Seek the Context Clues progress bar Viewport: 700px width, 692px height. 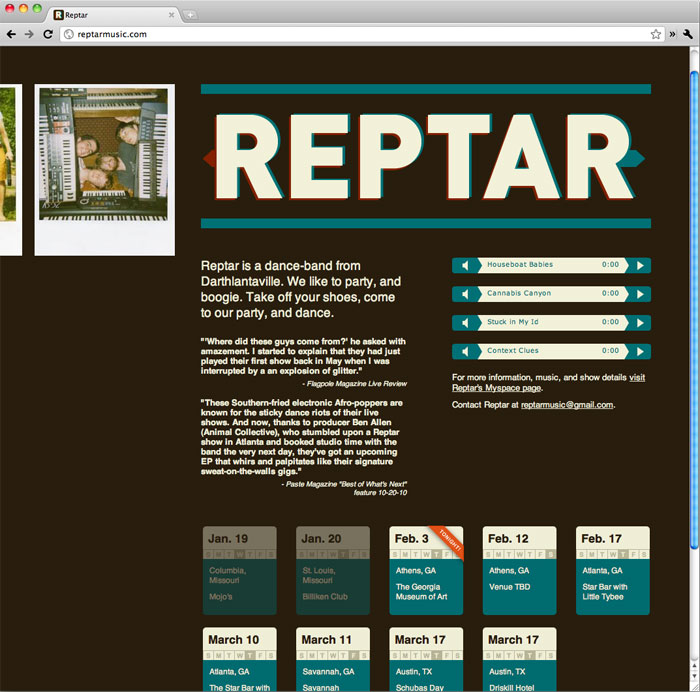pyautogui.click(x=552, y=351)
